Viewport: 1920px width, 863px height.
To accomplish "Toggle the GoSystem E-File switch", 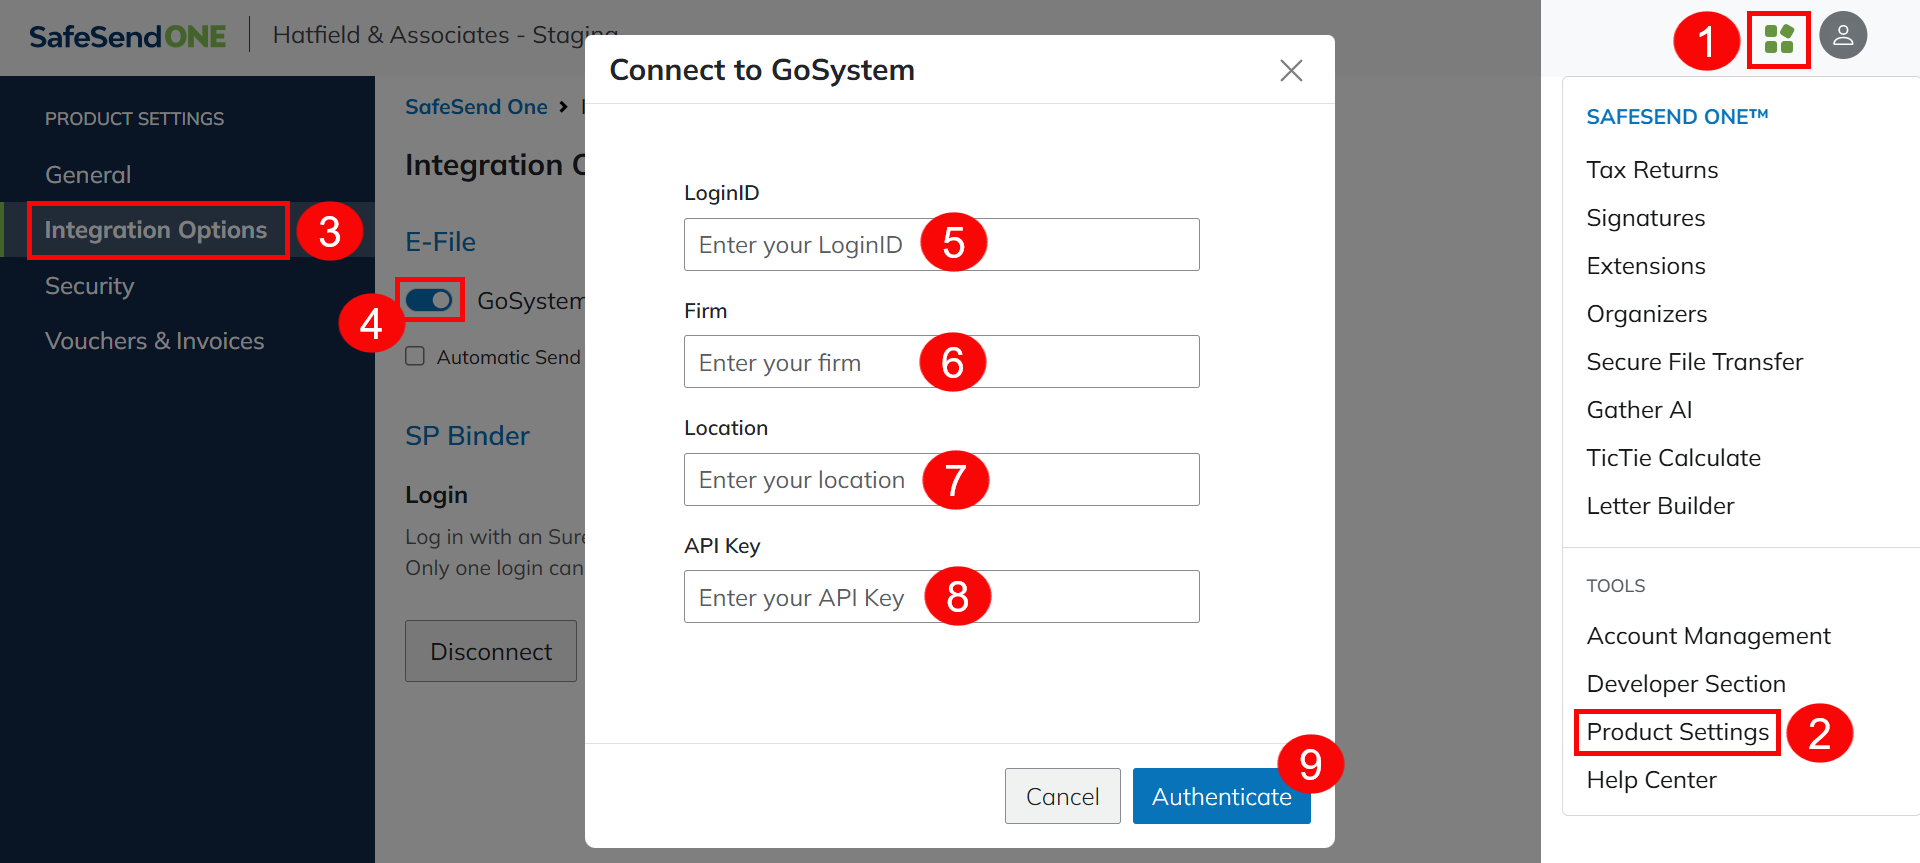I will 429,300.
